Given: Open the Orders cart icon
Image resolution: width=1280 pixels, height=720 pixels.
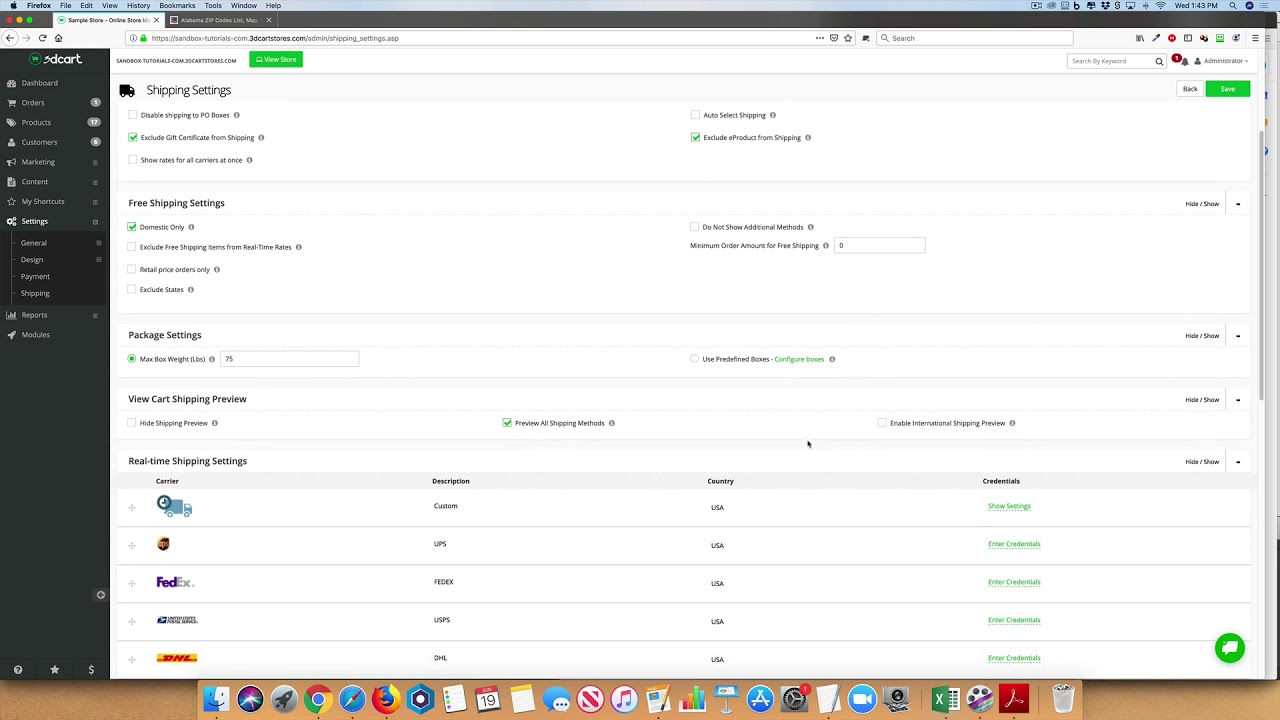Looking at the screenshot, I should pos(11,103).
